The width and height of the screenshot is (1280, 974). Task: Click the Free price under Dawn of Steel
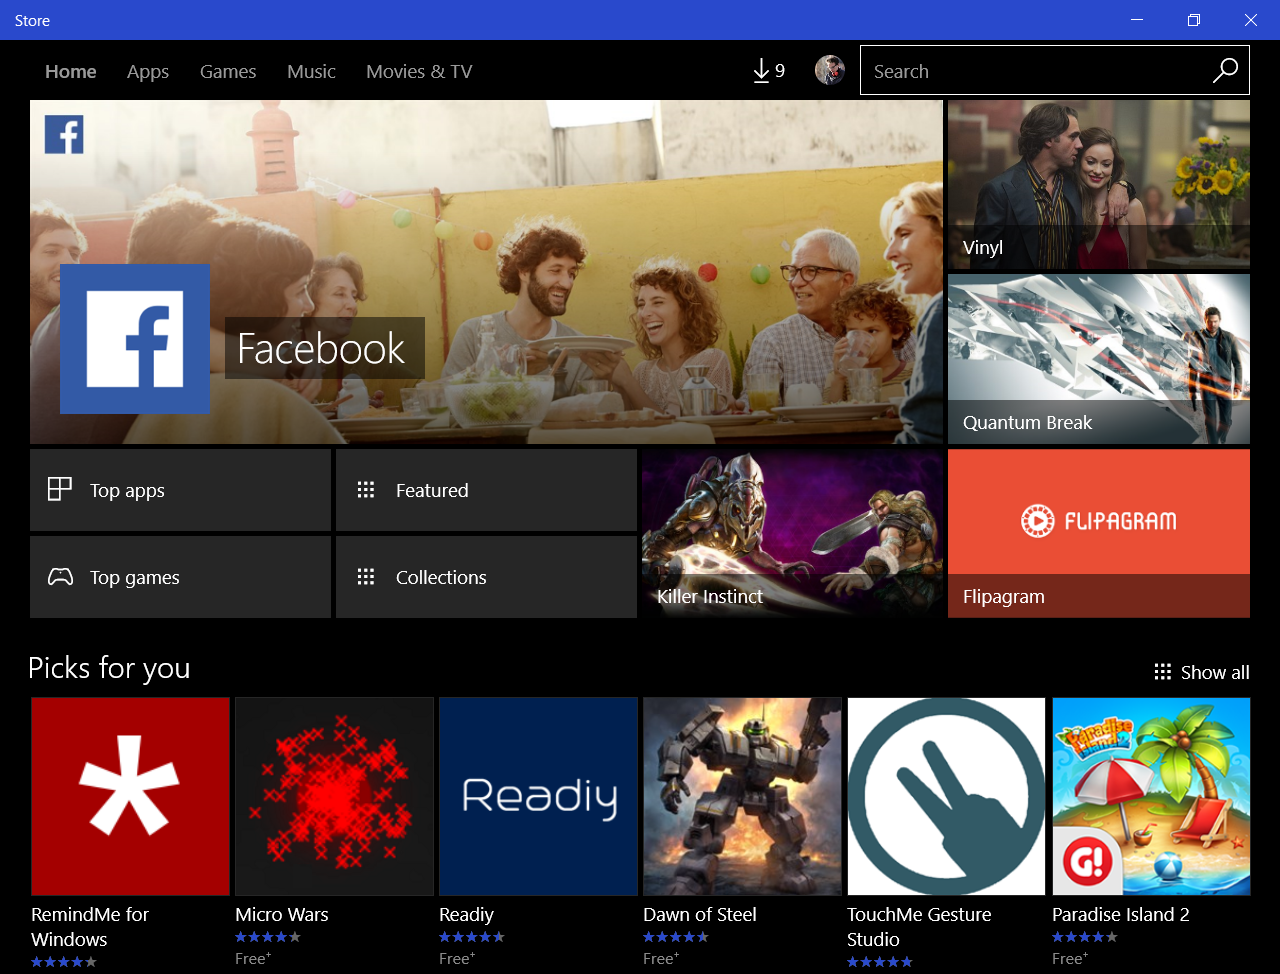click(661, 958)
